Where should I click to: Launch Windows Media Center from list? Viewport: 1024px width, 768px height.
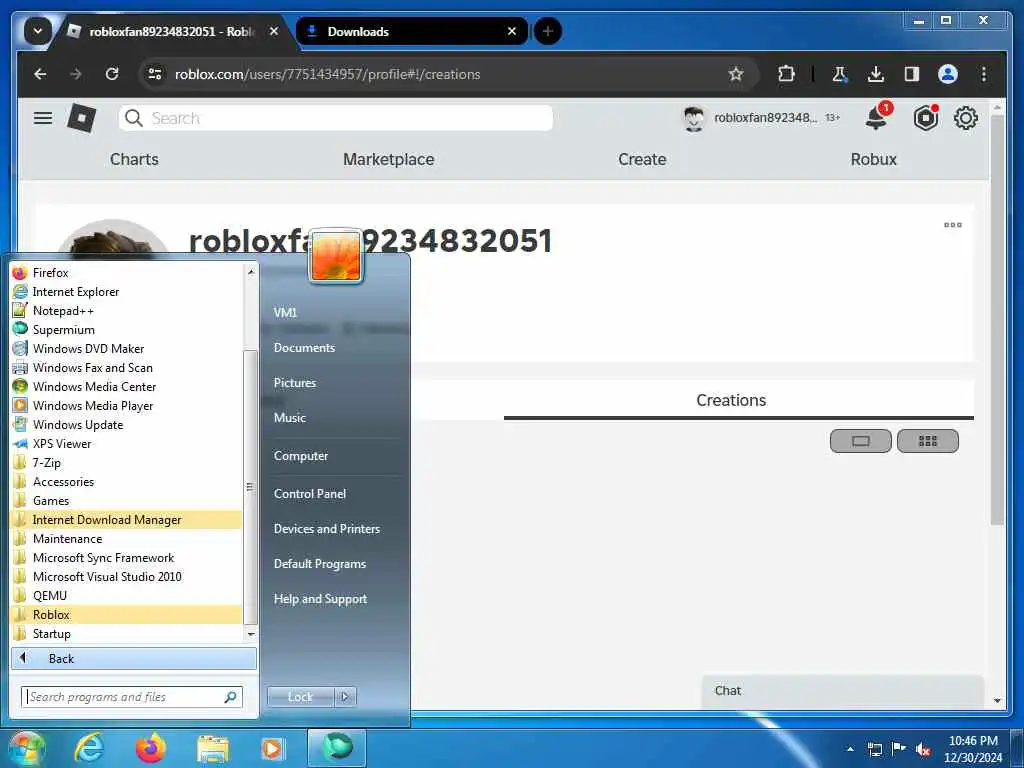tap(126, 387)
